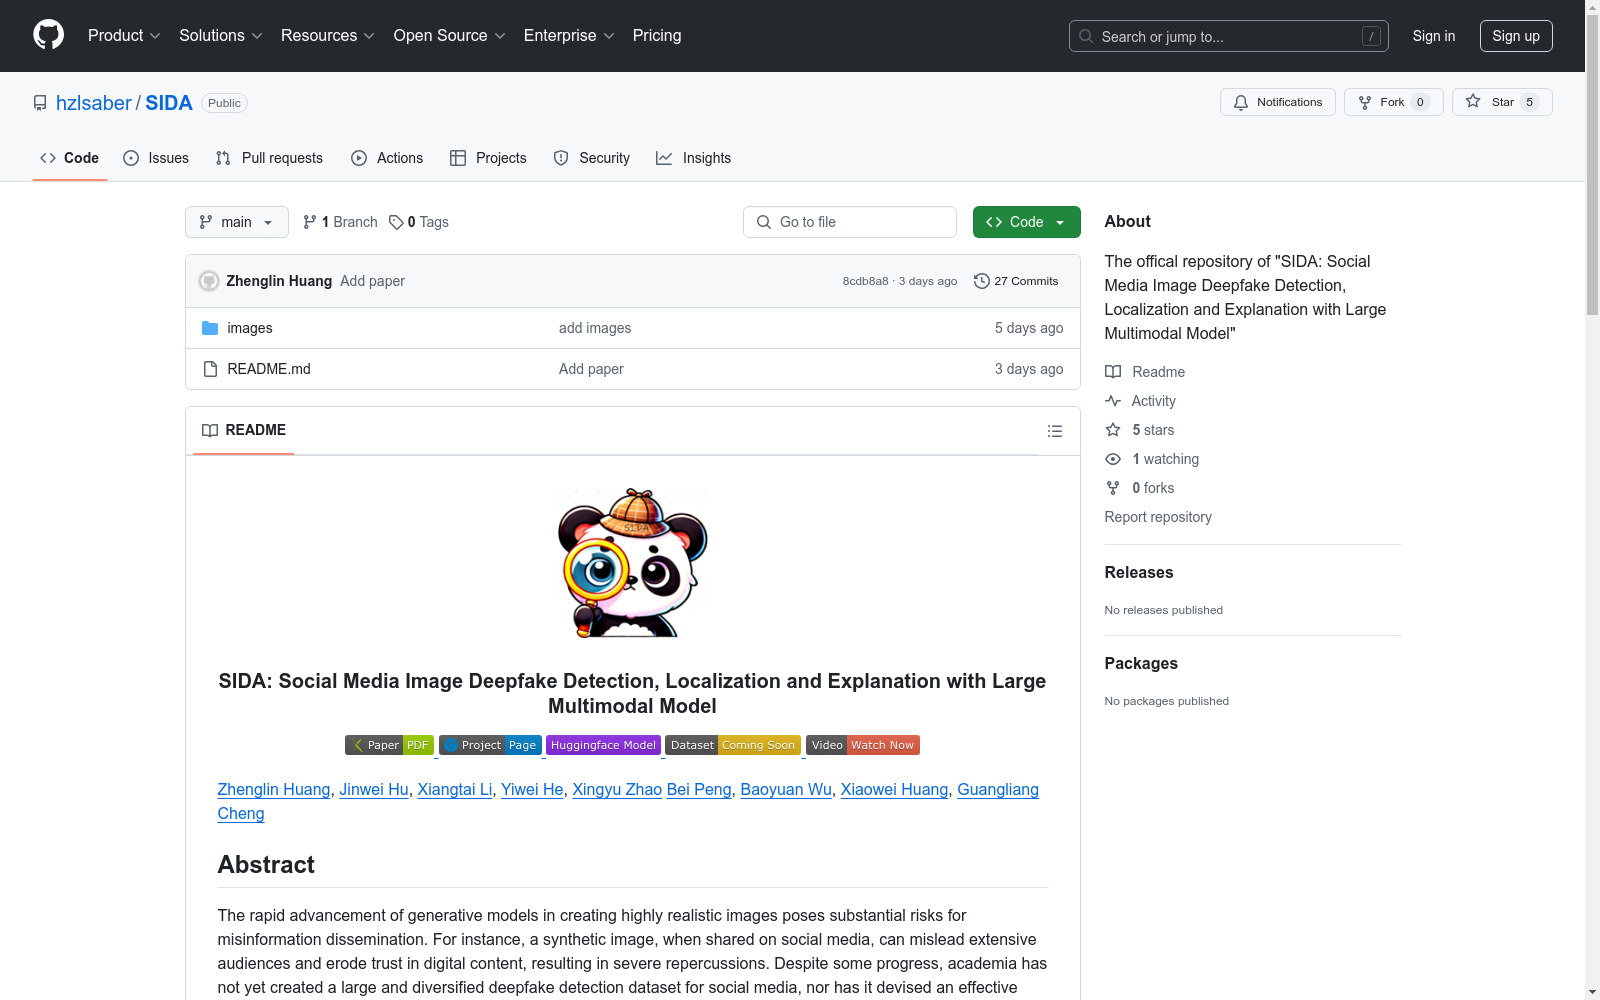
Task: Switch to the Insights tab
Action: click(693, 158)
